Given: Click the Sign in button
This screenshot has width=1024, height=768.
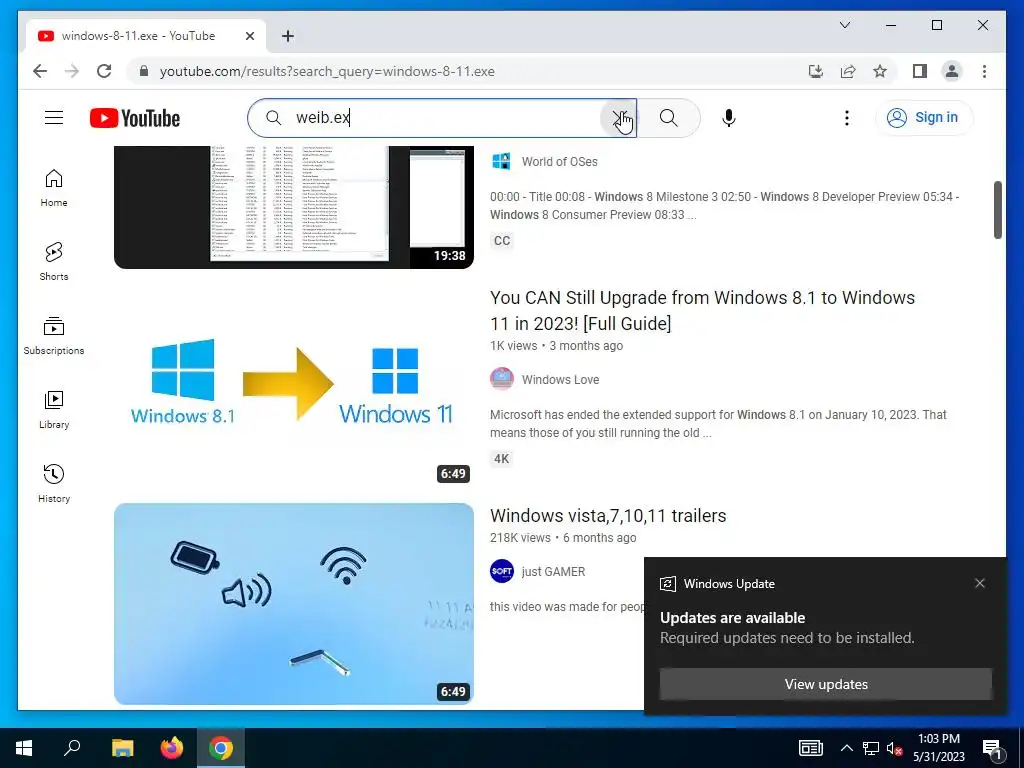Looking at the screenshot, I should (x=923, y=118).
